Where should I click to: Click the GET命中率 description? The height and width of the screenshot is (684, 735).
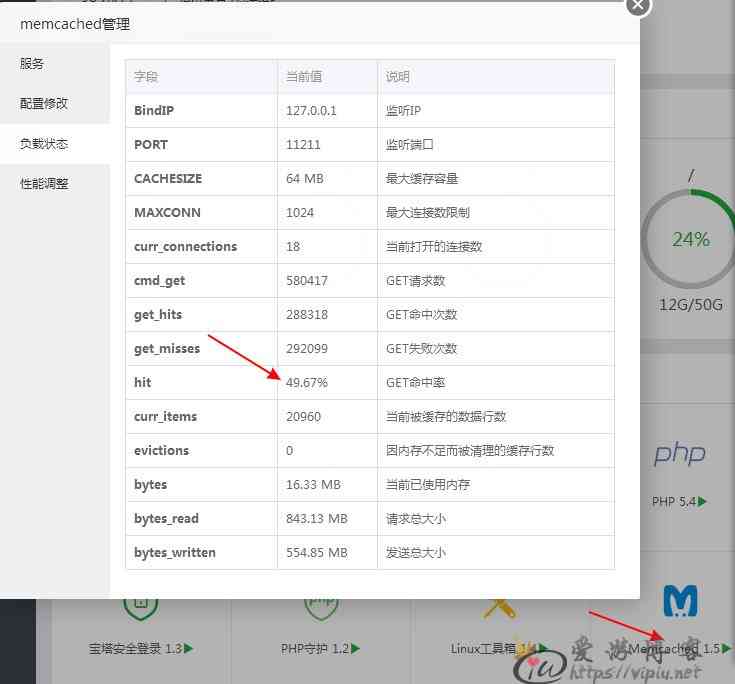coord(416,383)
